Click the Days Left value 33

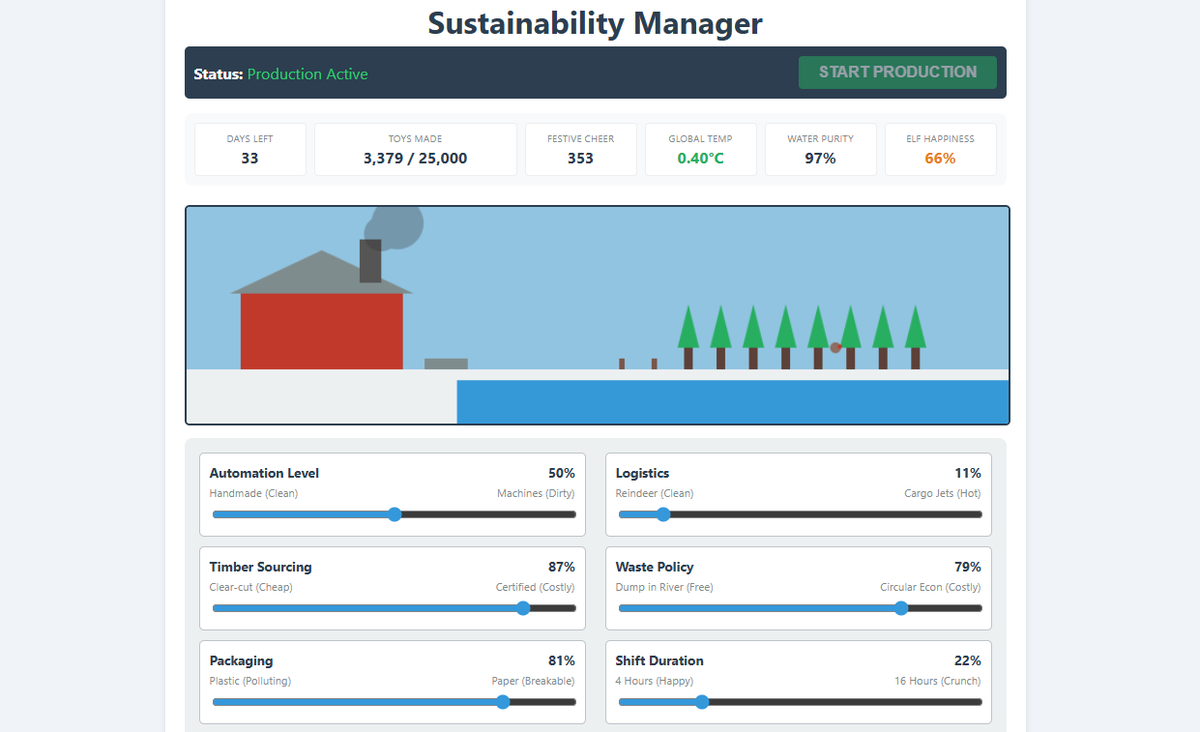[250, 158]
